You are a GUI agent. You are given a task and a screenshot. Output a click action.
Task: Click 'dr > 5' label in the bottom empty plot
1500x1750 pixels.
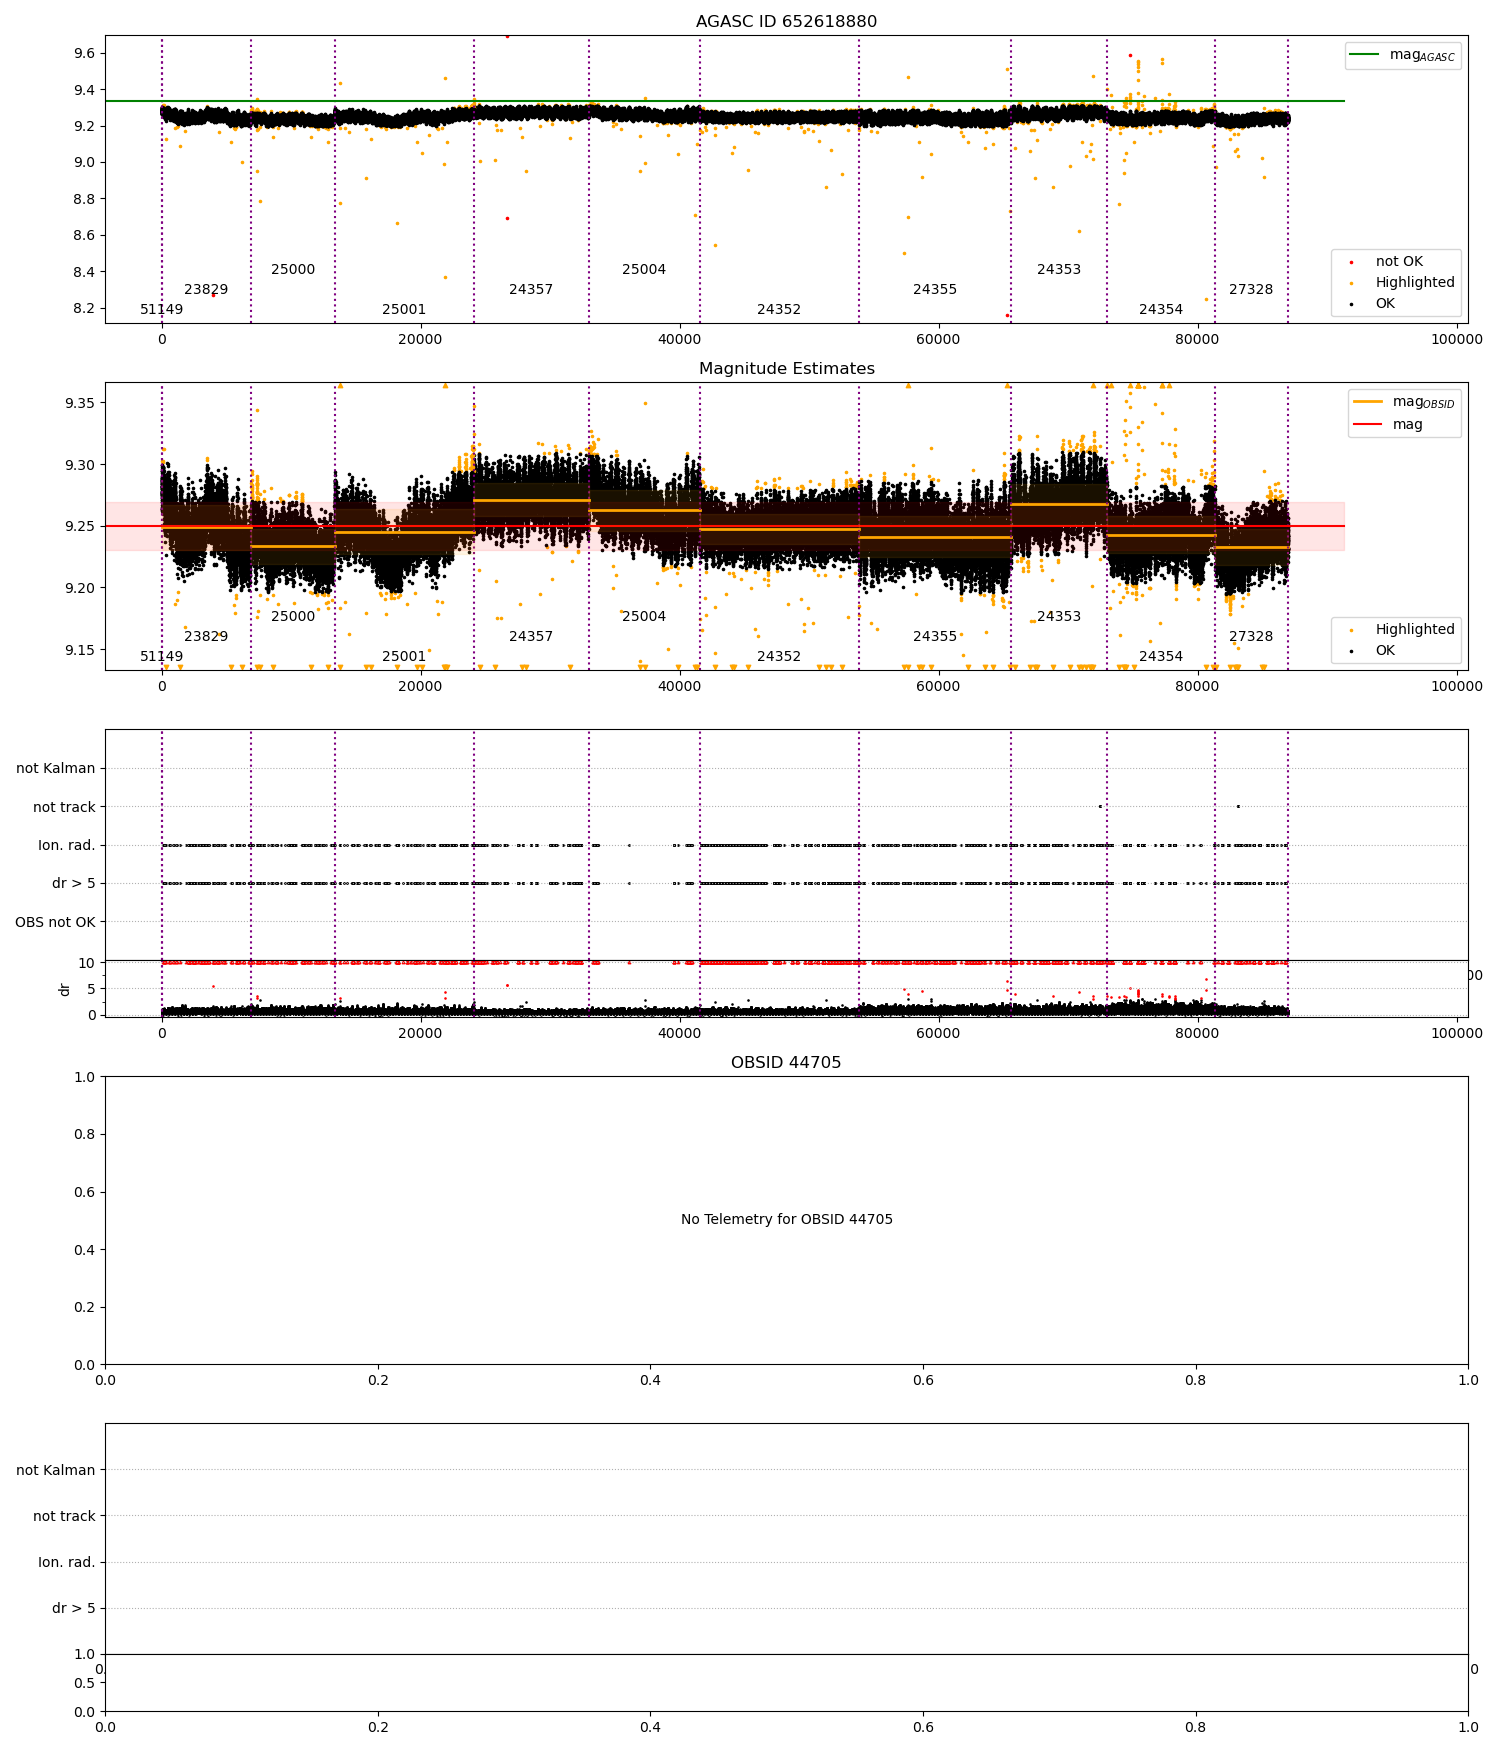[74, 1609]
